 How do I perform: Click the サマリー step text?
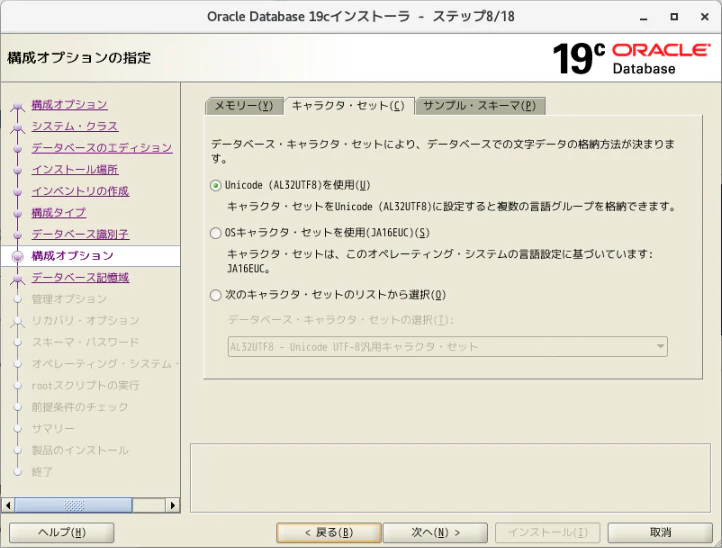coord(52,429)
